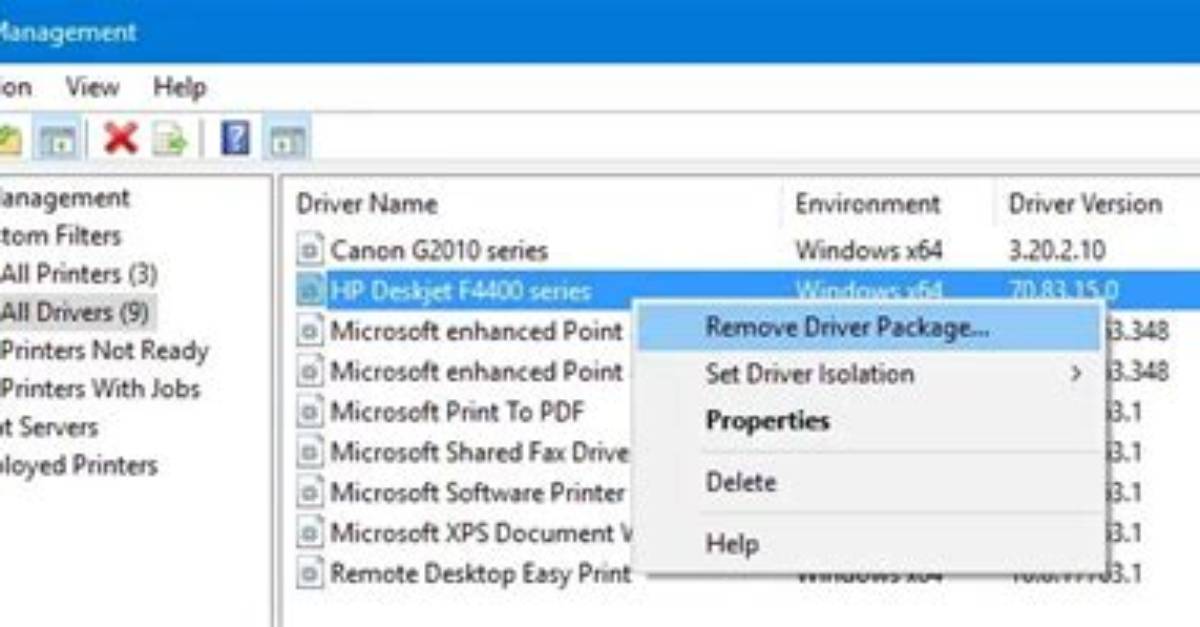Select Properties in the context menu
Viewport: 1200px width, 627px height.
[870, 421]
